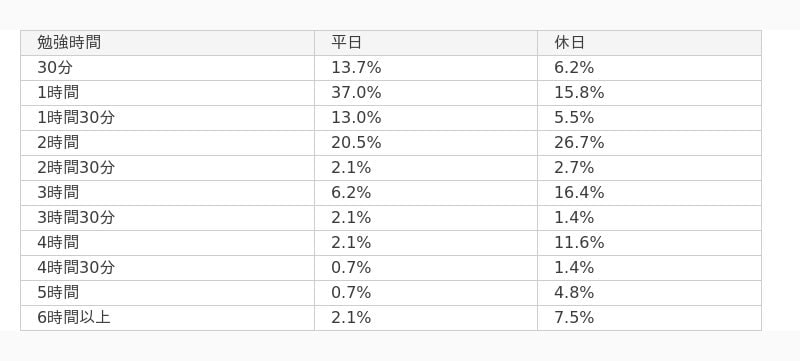Click the 4.8% holiday cell

click(x=649, y=293)
